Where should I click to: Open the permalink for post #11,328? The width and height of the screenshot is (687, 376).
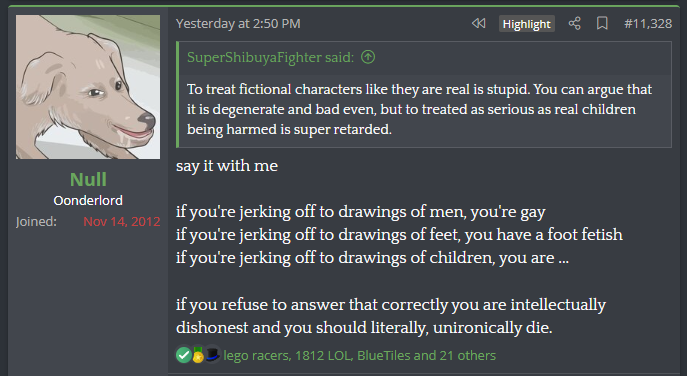(648, 23)
